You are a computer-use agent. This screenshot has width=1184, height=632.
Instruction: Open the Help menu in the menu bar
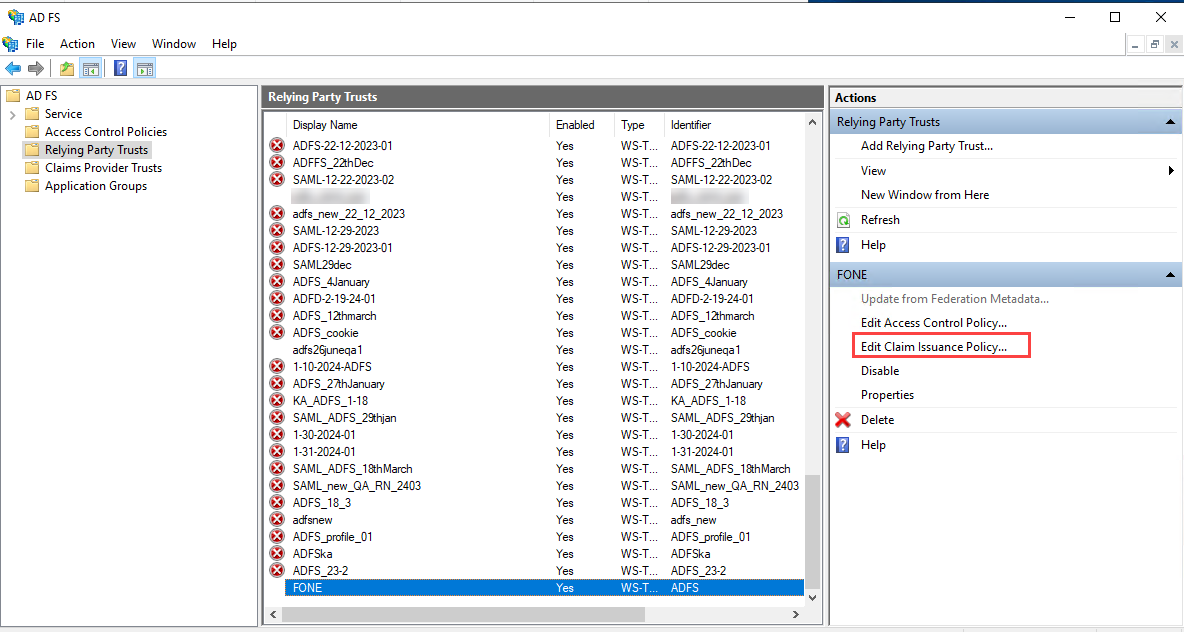[x=224, y=44]
